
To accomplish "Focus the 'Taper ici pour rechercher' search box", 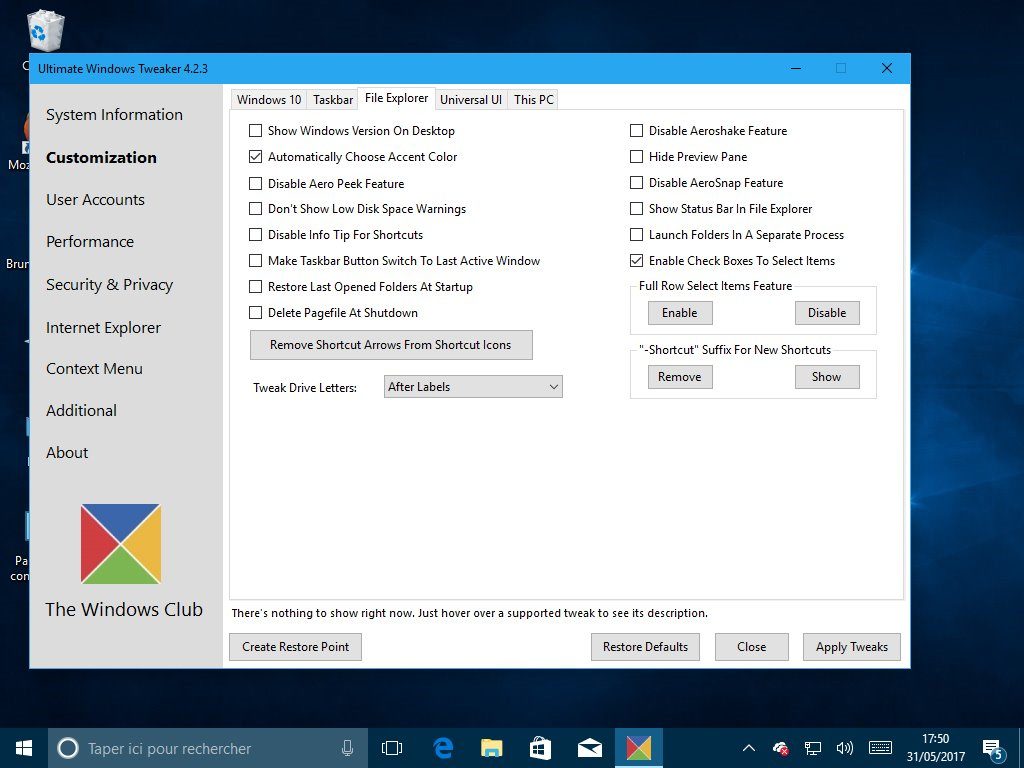I will [x=208, y=748].
